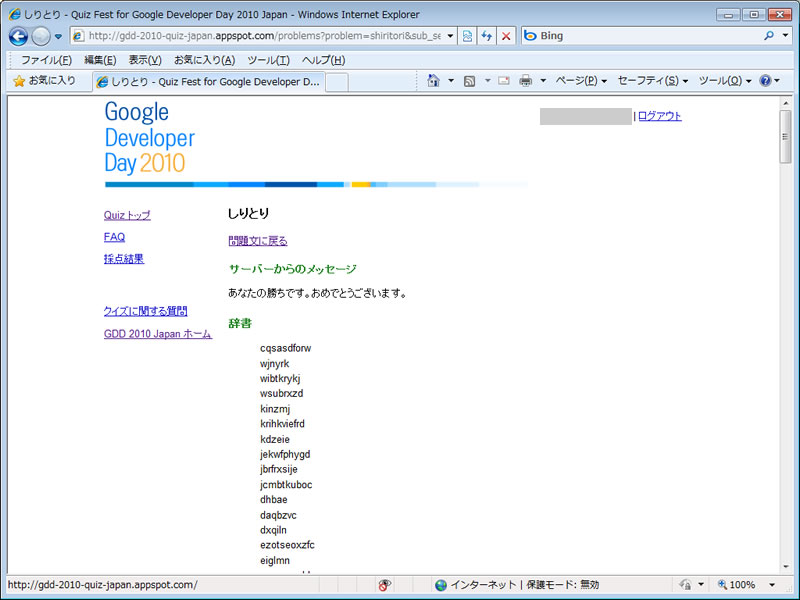The height and width of the screenshot is (600, 800).
Task: Click the 問題文に戻る link
Action: pyautogui.click(x=257, y=241)
